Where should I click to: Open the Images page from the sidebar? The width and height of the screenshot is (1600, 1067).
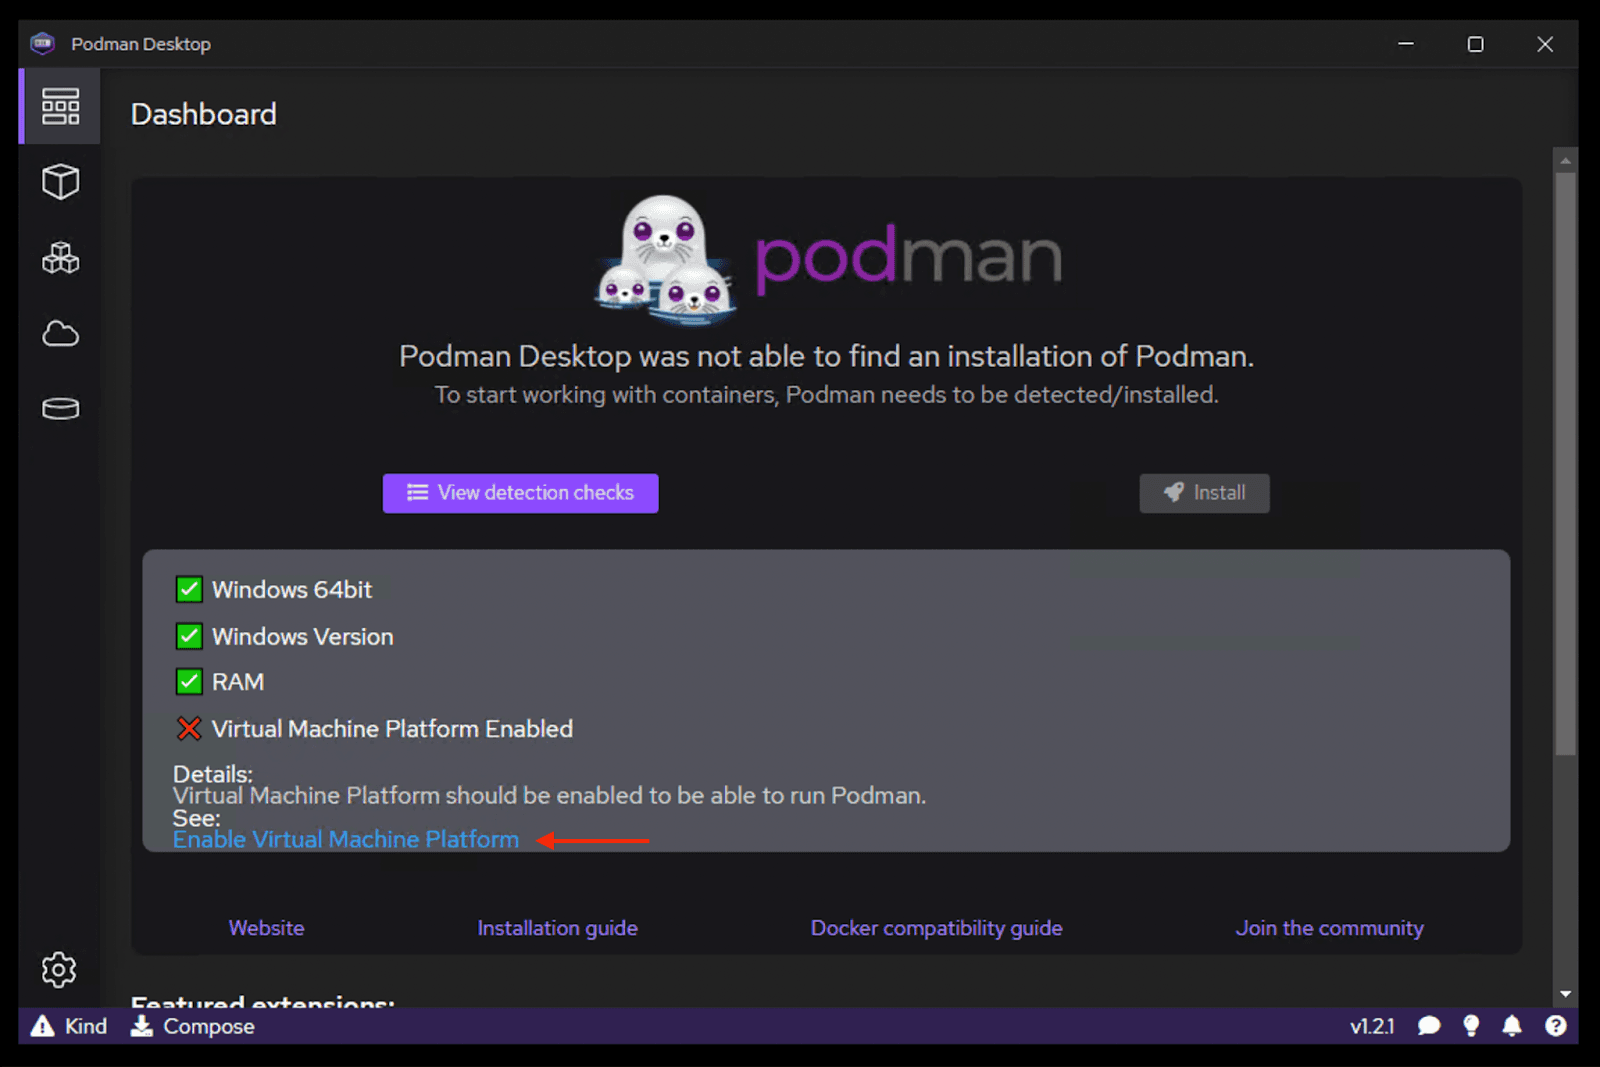click(59, 333)
